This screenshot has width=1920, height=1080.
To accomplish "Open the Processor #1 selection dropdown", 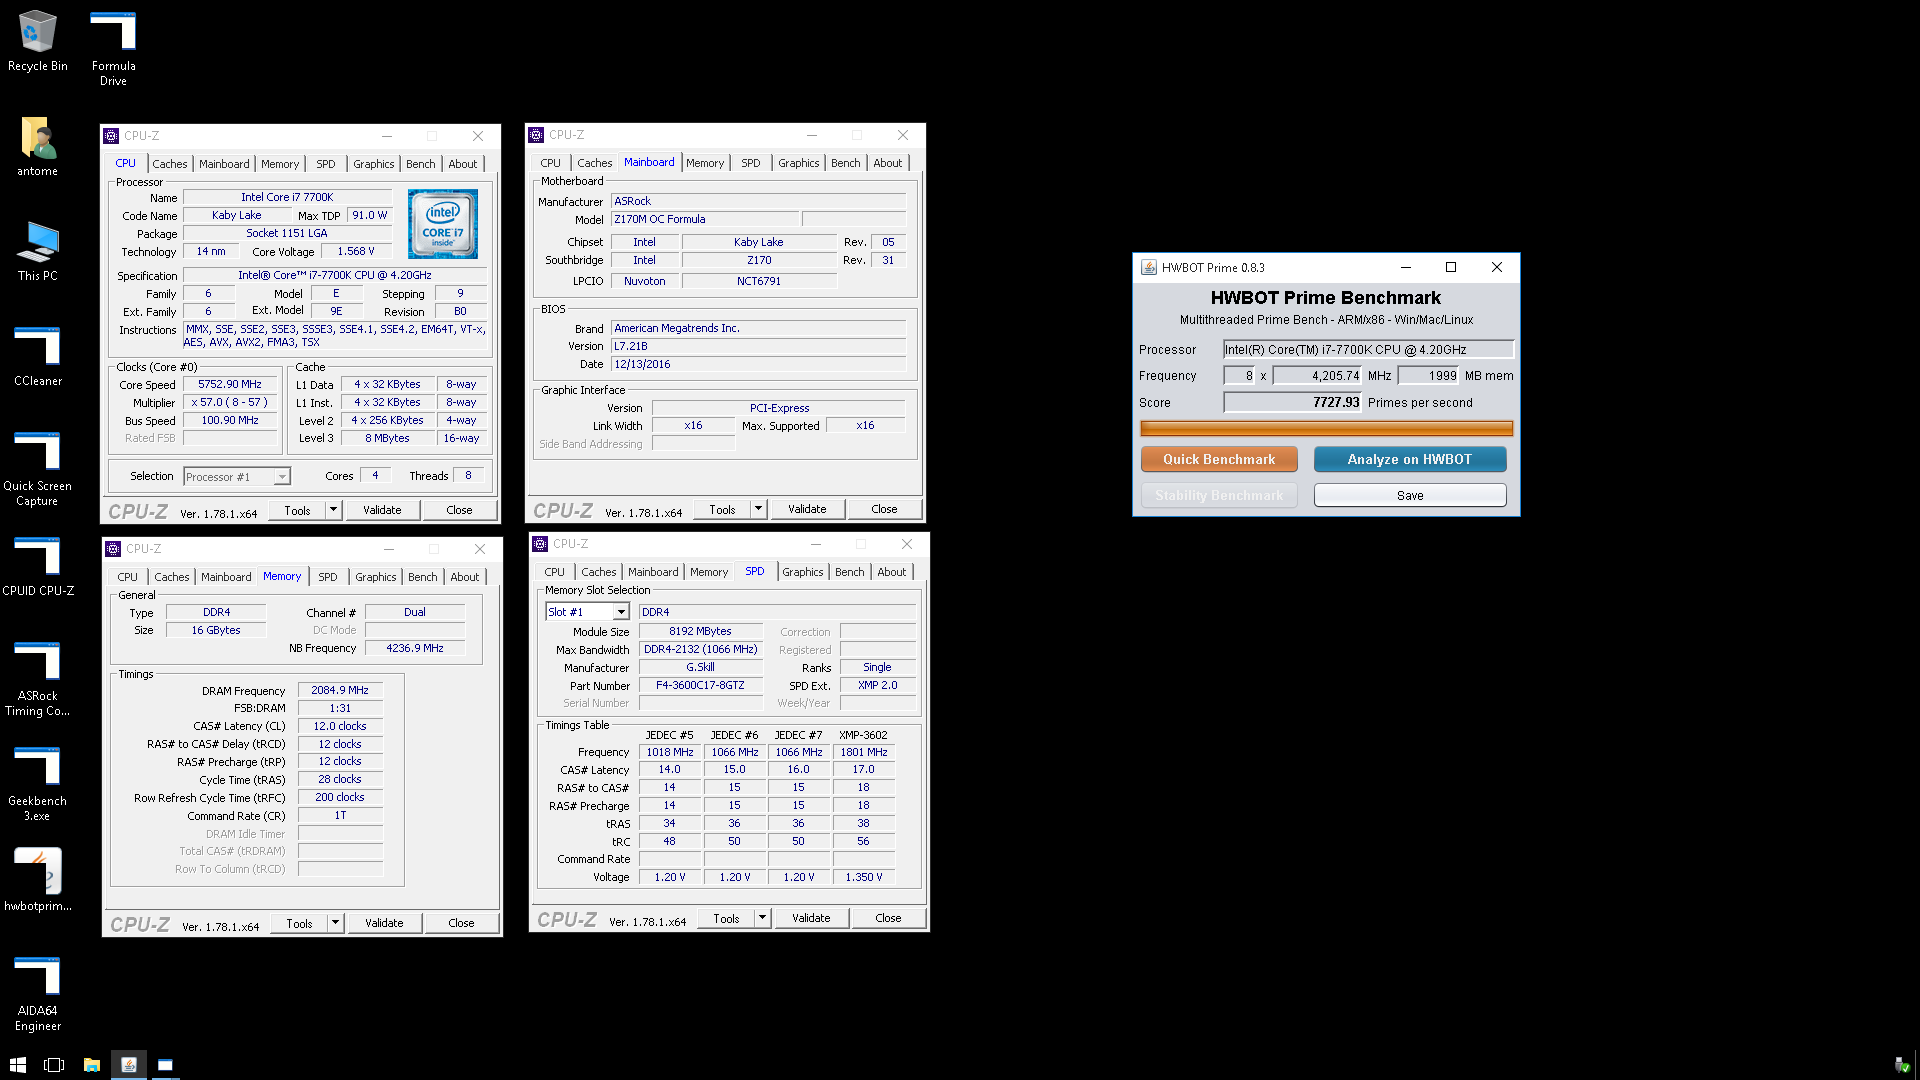I will (237, 477).
